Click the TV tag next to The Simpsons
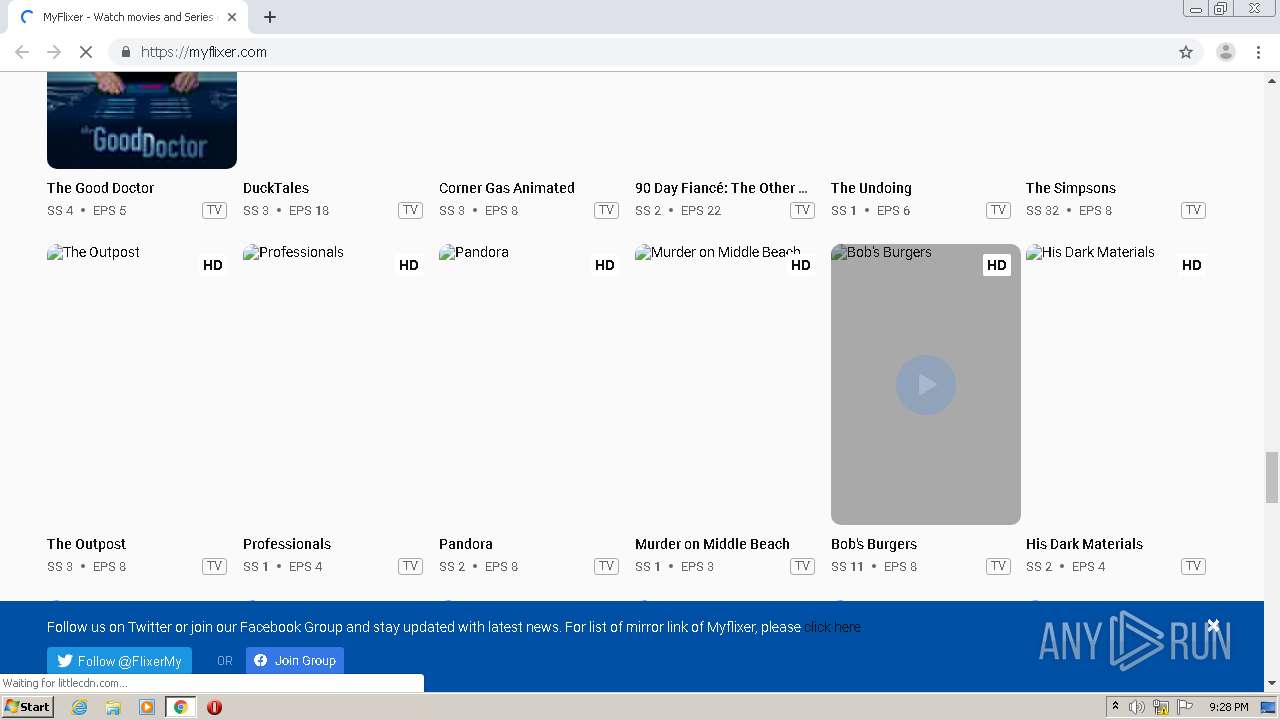 [x=1193, y=210]
